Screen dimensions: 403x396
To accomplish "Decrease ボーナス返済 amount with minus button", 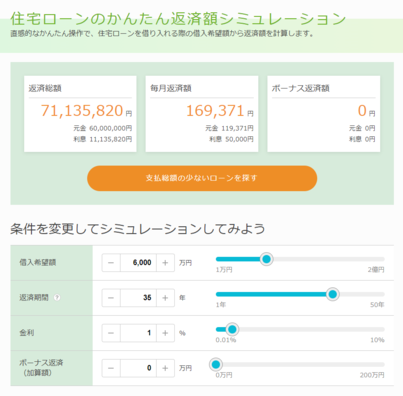I will (111, 368).
